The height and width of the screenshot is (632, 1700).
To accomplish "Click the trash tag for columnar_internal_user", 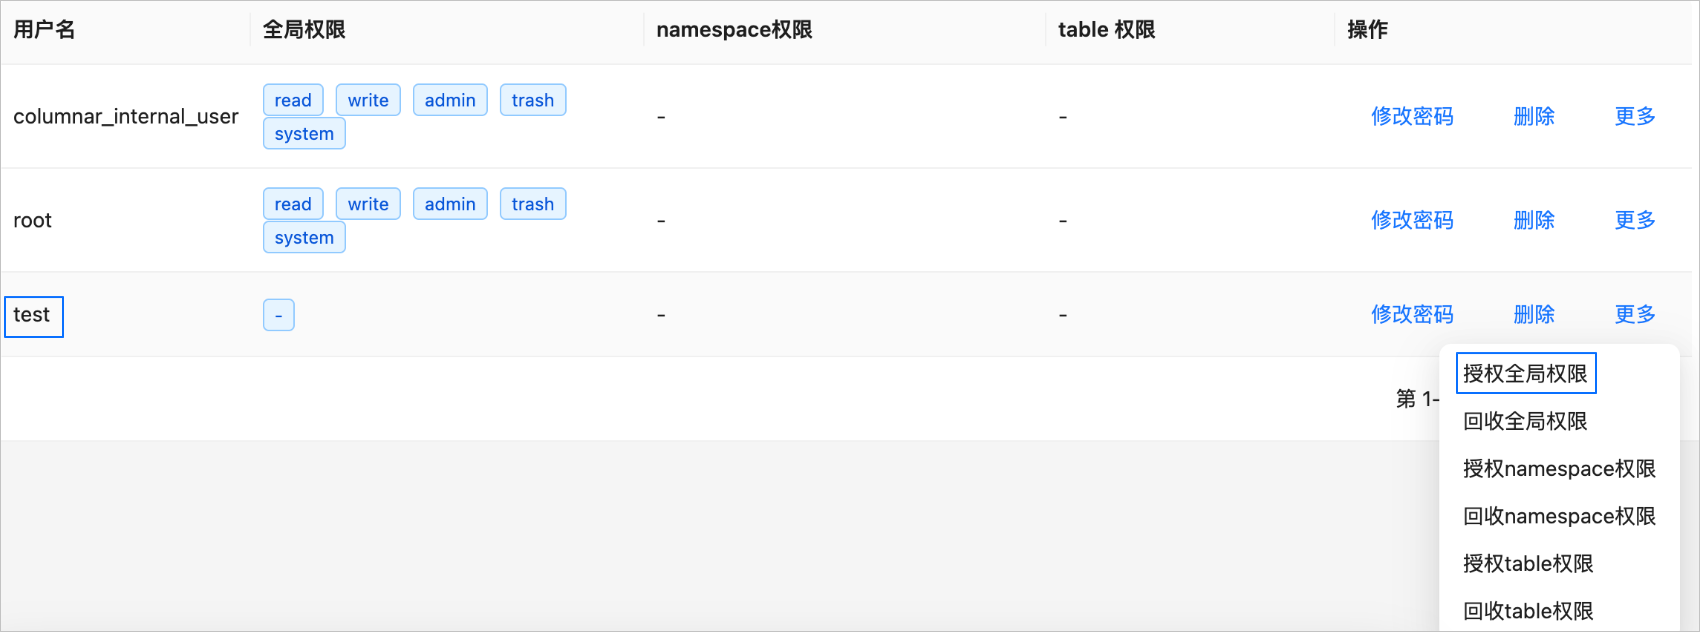I will point(532,100).
